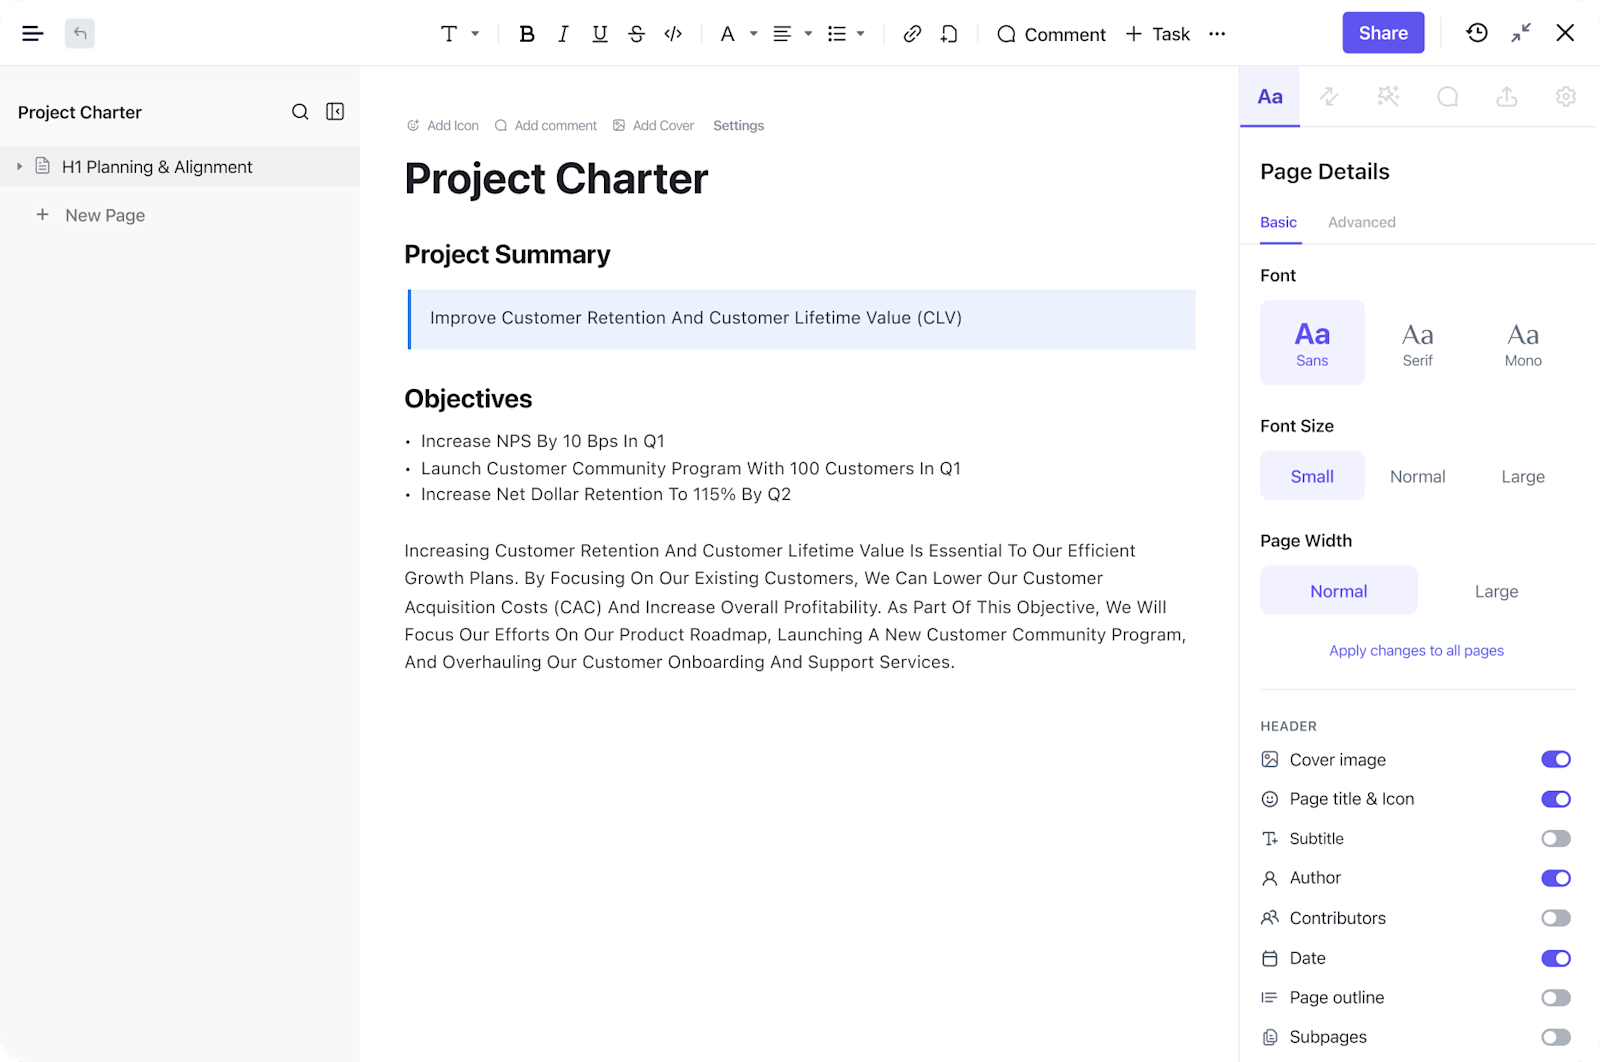
Task: Open the page settings gear icon
Action: [x=1564, y=96]
